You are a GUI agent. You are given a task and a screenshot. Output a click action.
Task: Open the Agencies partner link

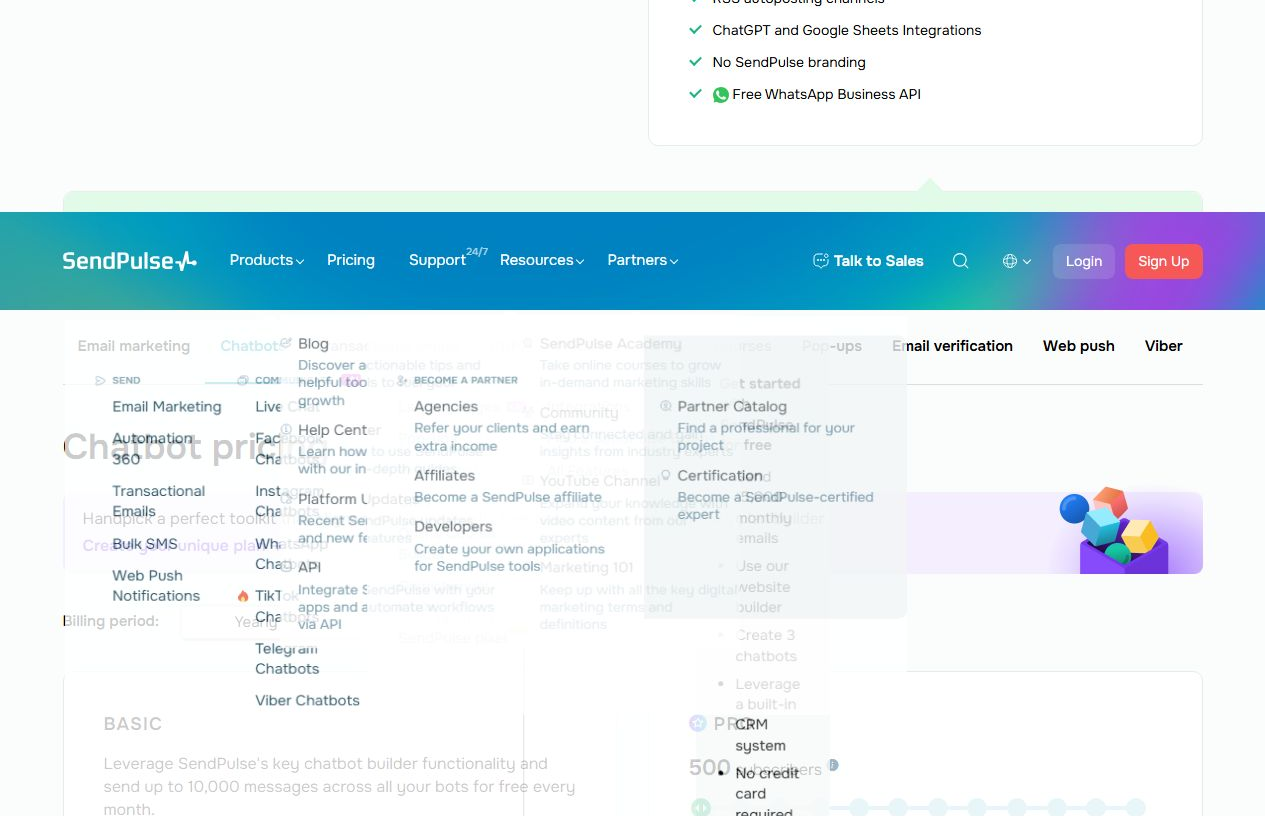pos(446,406)
